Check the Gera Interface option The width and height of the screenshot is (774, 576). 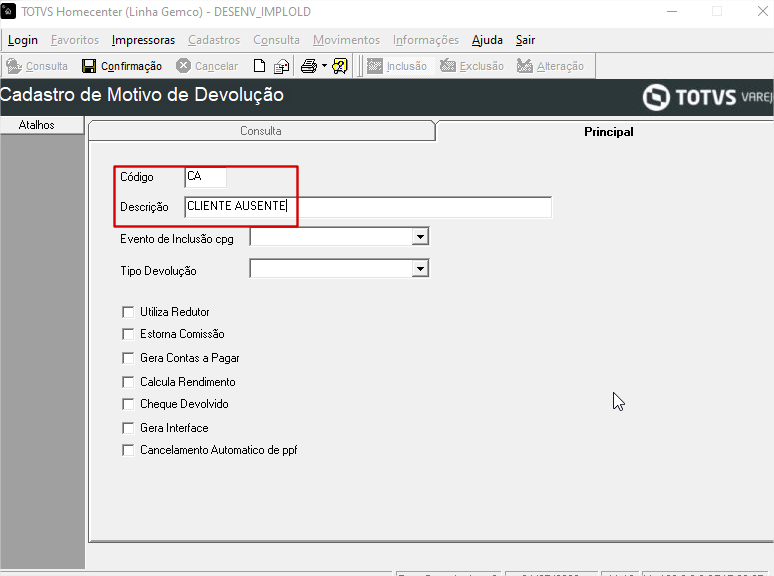[x=128, y=428]
